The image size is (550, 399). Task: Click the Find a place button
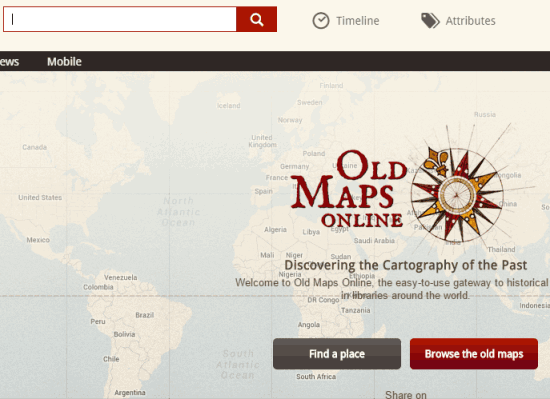[x=337, y=354]
